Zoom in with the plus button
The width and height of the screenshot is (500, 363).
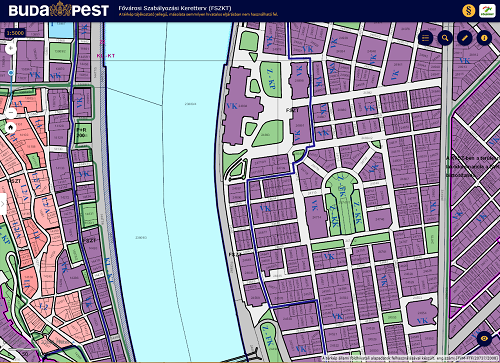coord(11,48)
